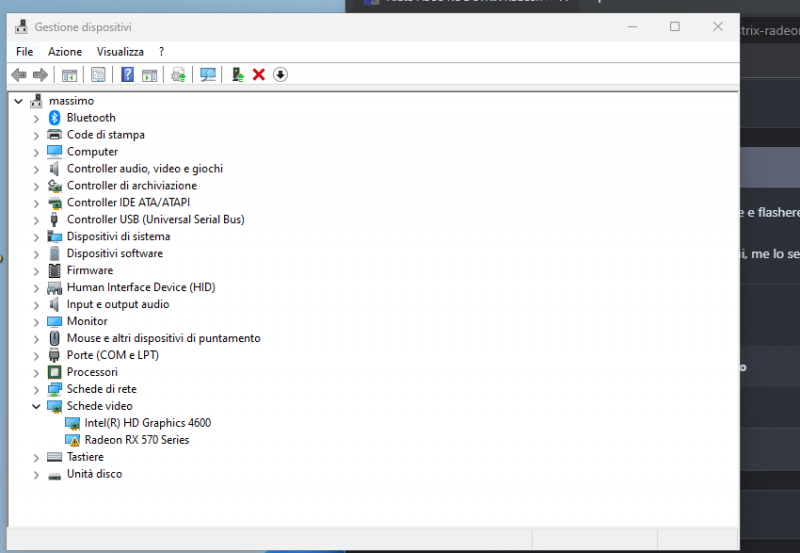Collapse the massimo root node
Screen dimensions: 800x553
pyautogui.click(x=18, y=101)
